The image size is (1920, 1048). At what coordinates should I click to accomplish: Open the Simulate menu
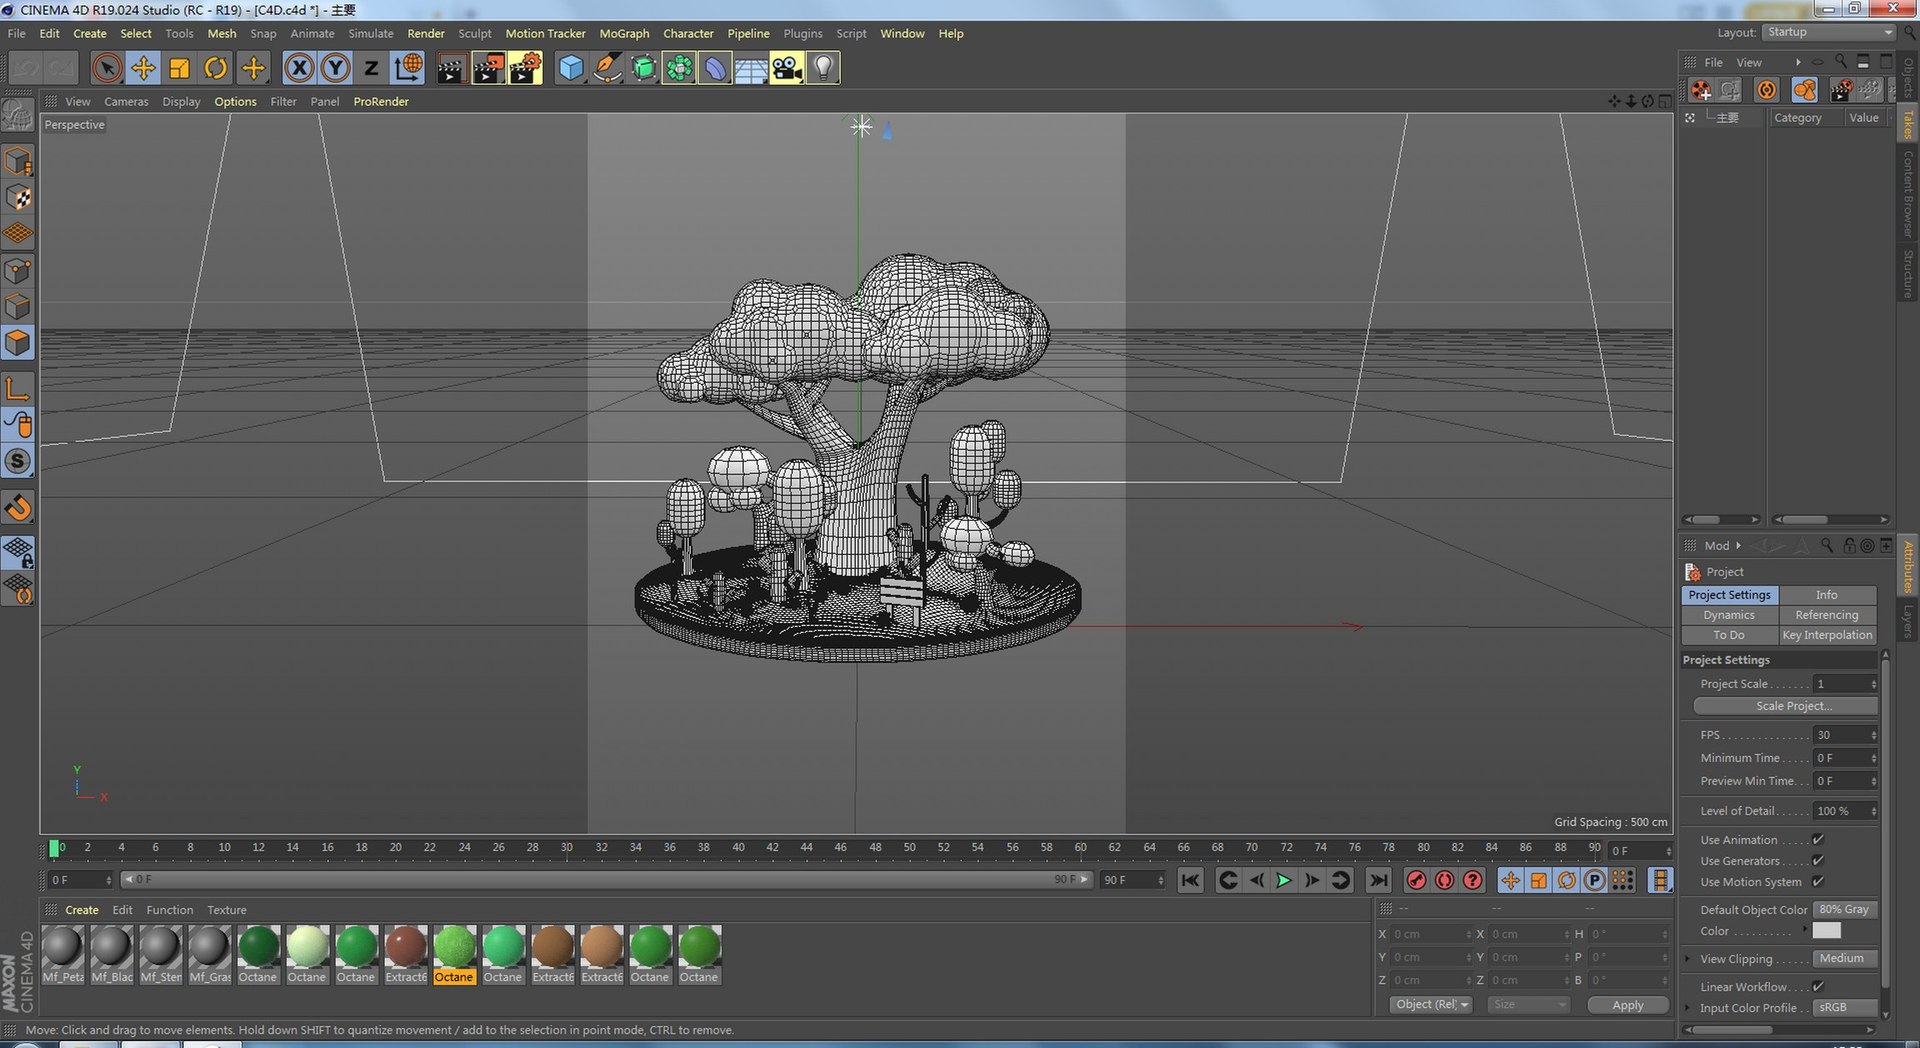point(371,33)
